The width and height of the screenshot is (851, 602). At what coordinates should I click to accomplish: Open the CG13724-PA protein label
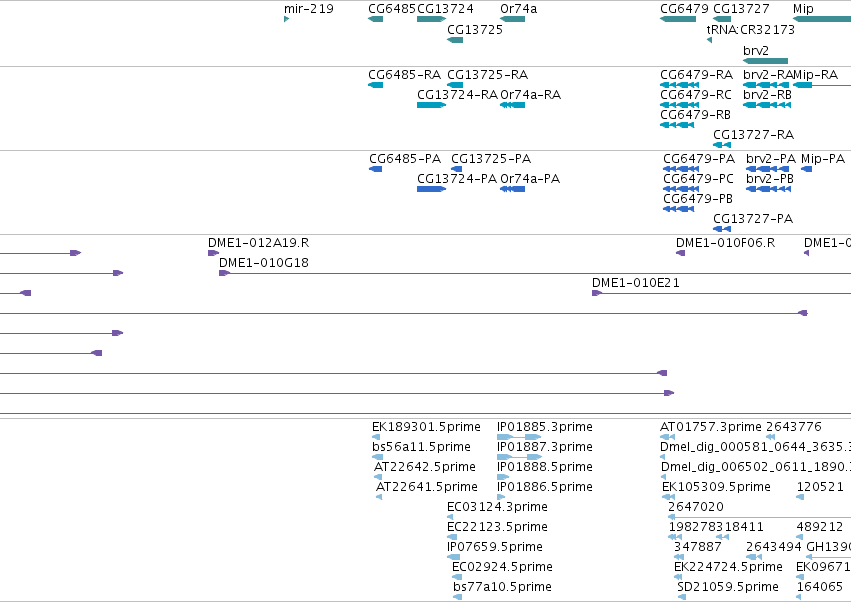click(457, 179)
